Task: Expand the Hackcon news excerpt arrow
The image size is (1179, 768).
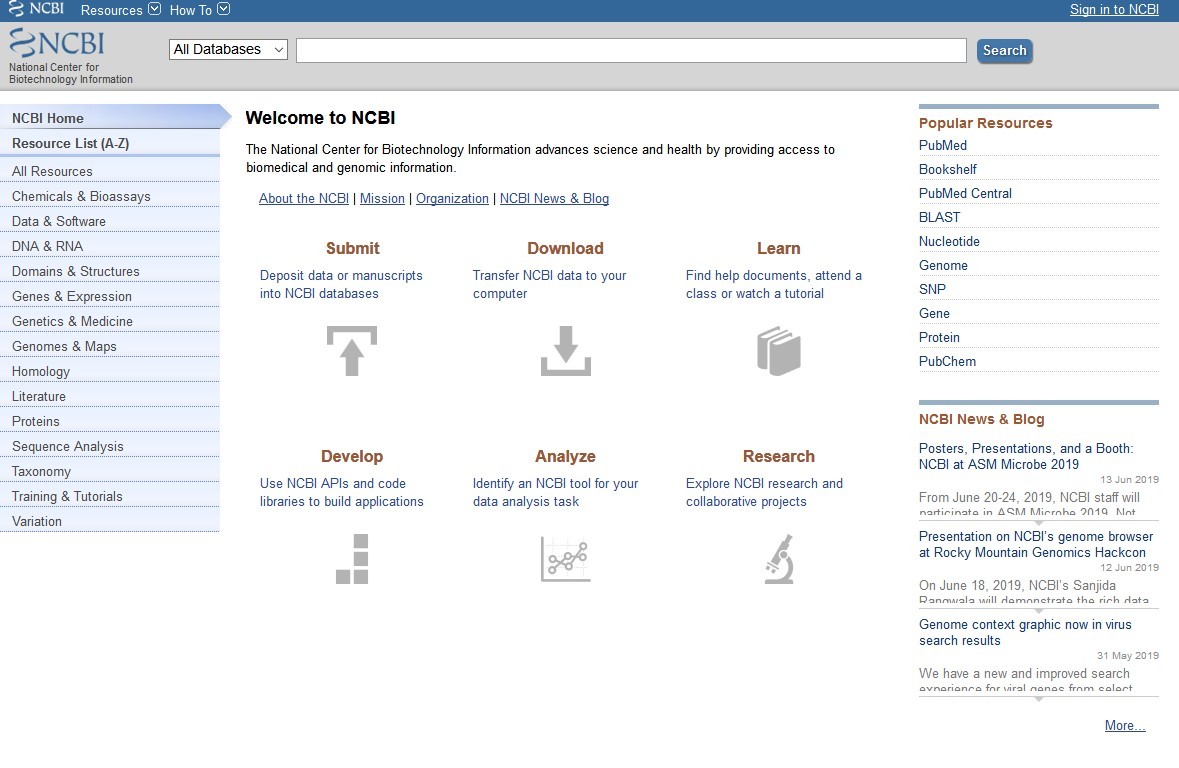Action: click(x=1038, y=611)
